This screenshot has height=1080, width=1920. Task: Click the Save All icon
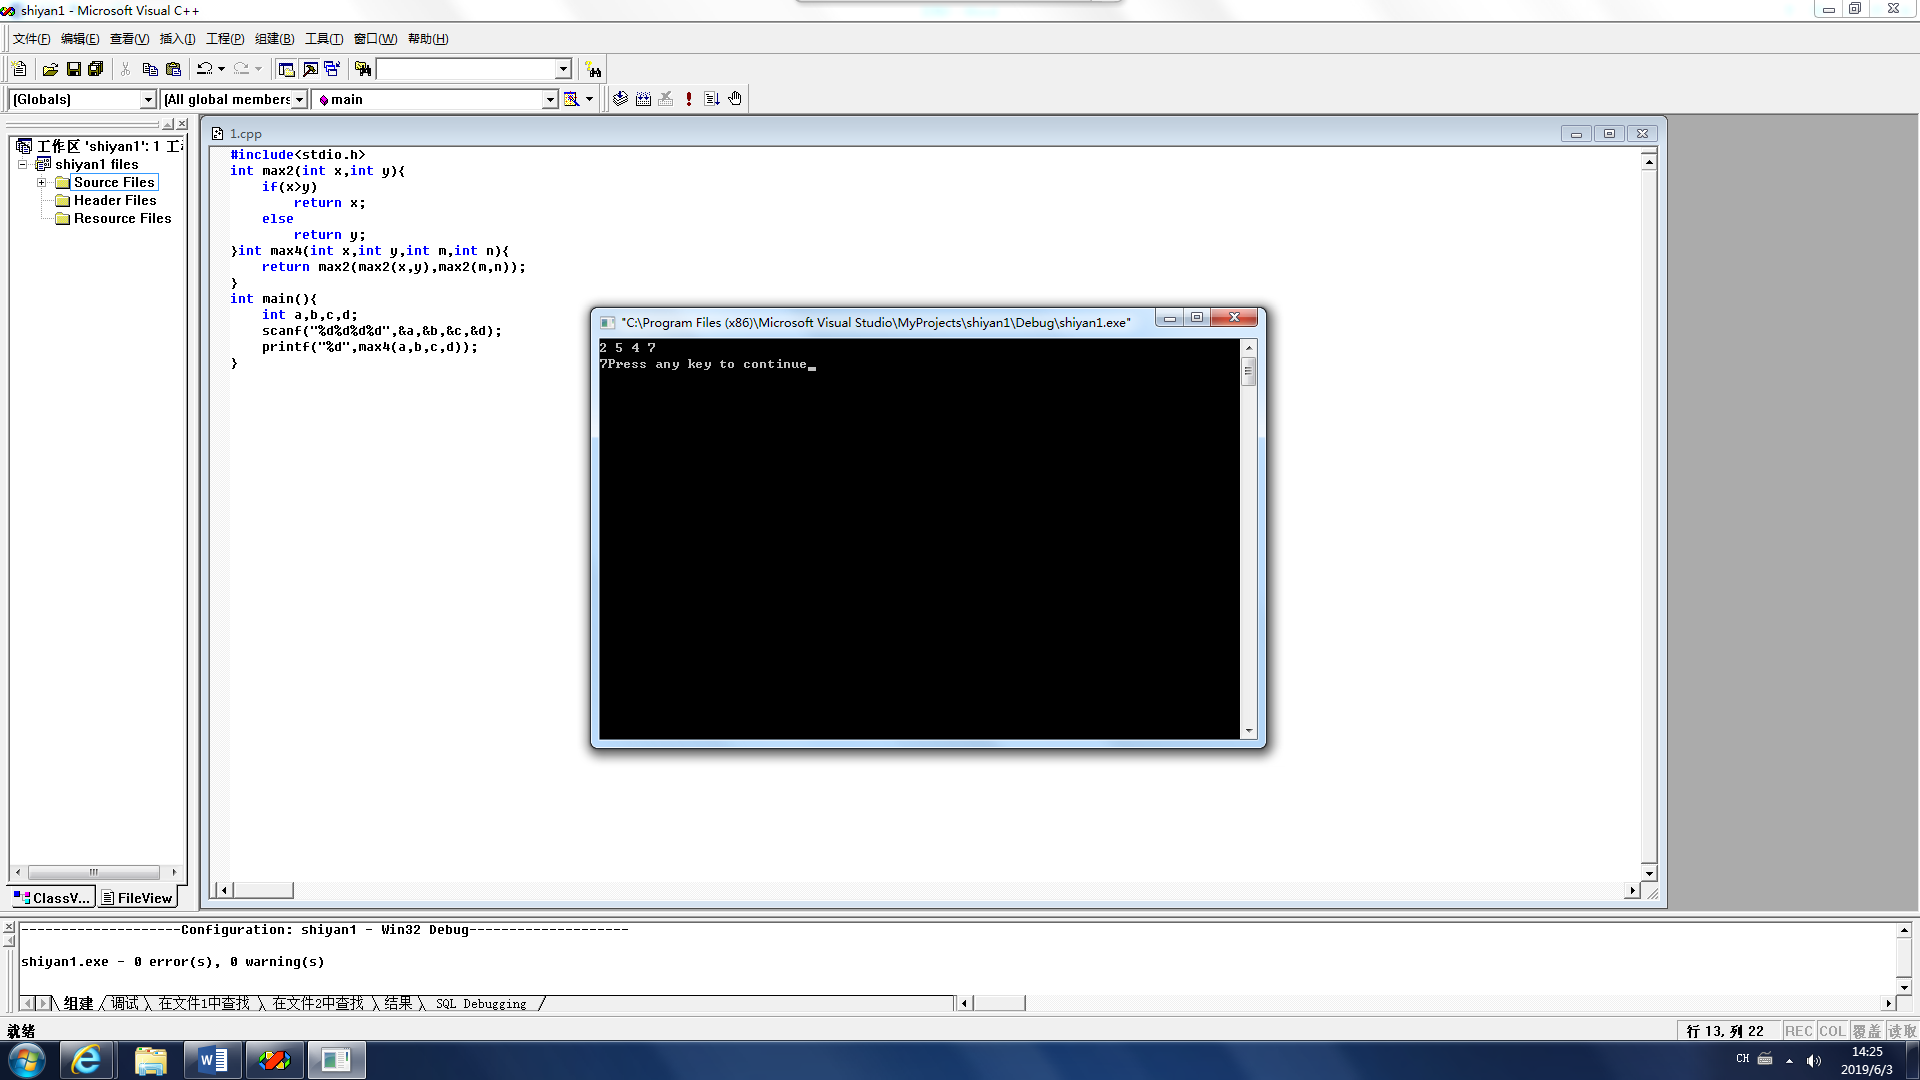96,69
